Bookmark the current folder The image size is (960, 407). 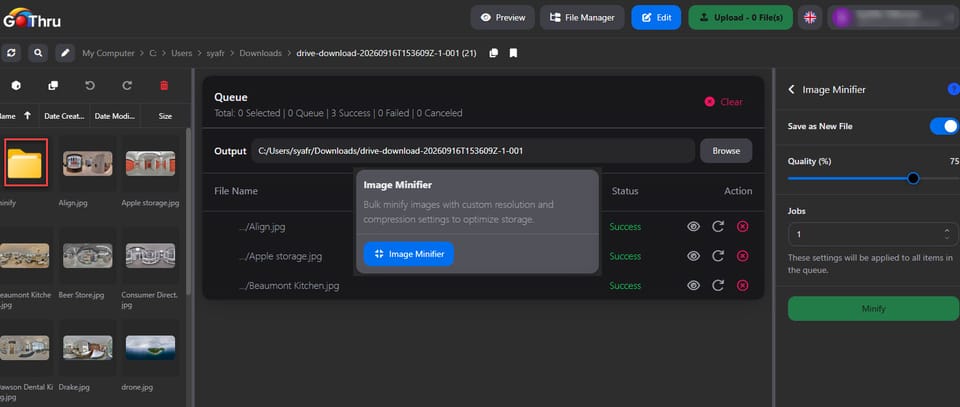[513, 53]
